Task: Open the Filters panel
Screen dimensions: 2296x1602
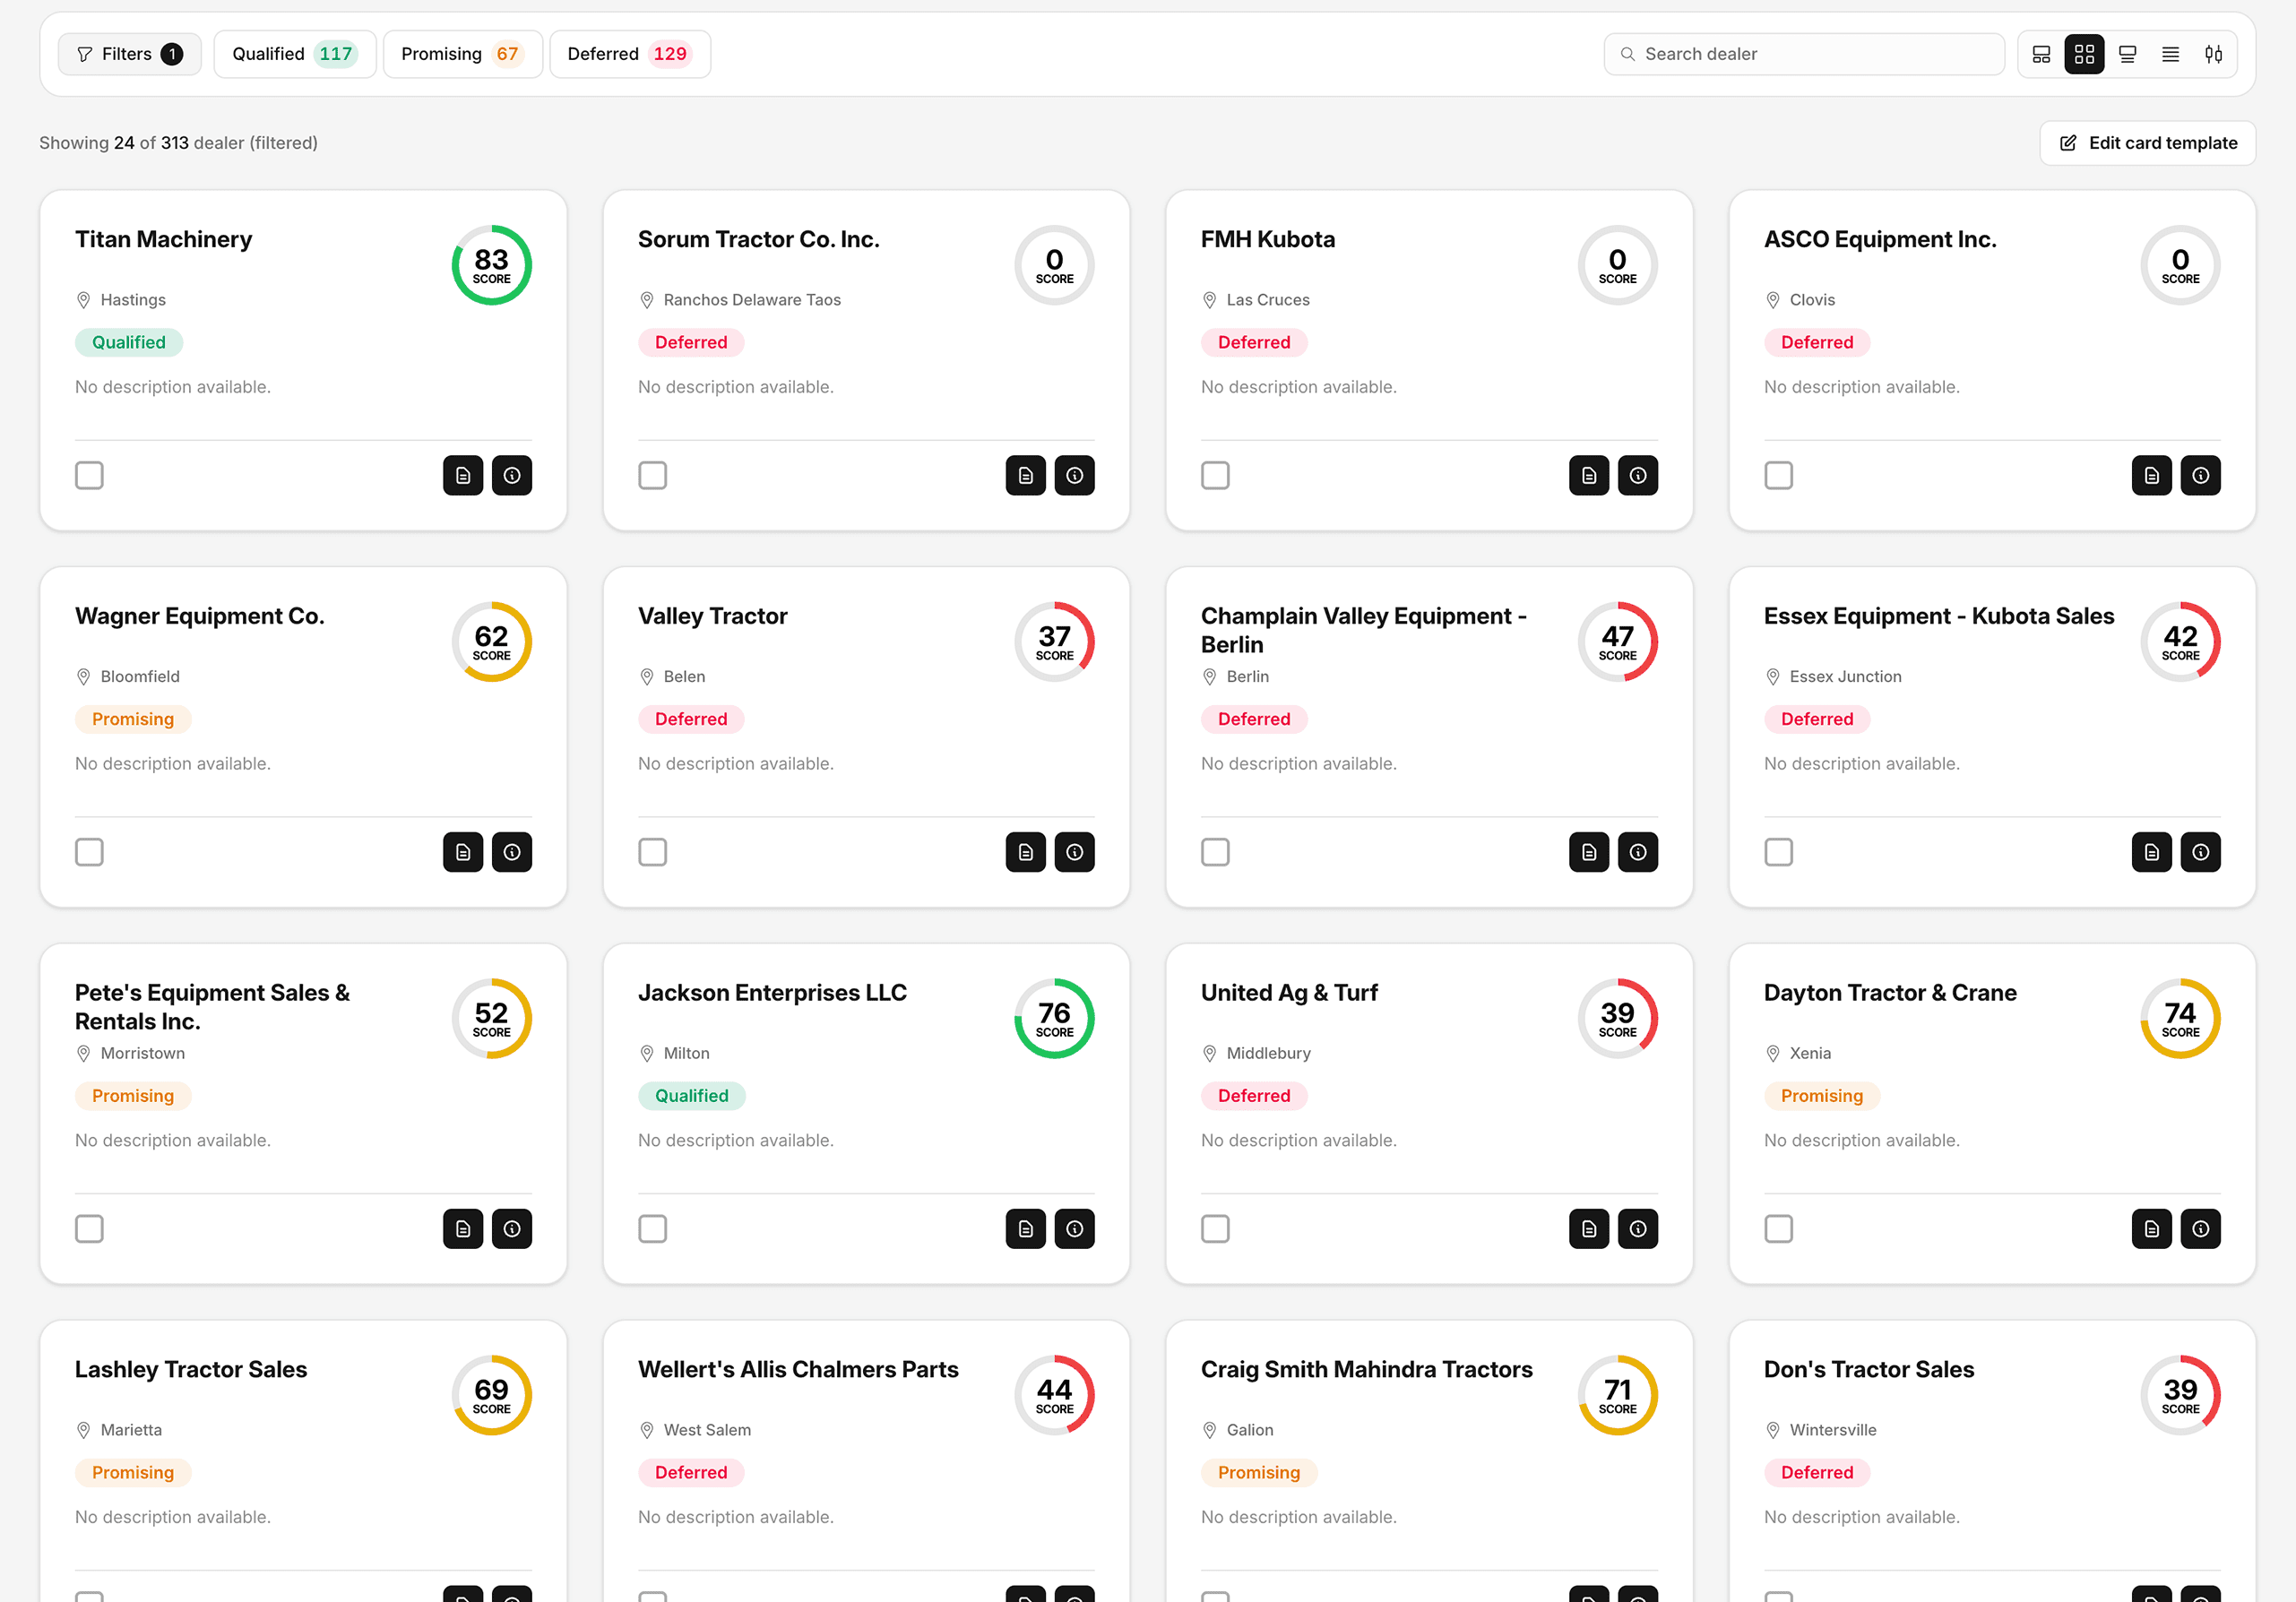Action: click(x=129, y=54)
